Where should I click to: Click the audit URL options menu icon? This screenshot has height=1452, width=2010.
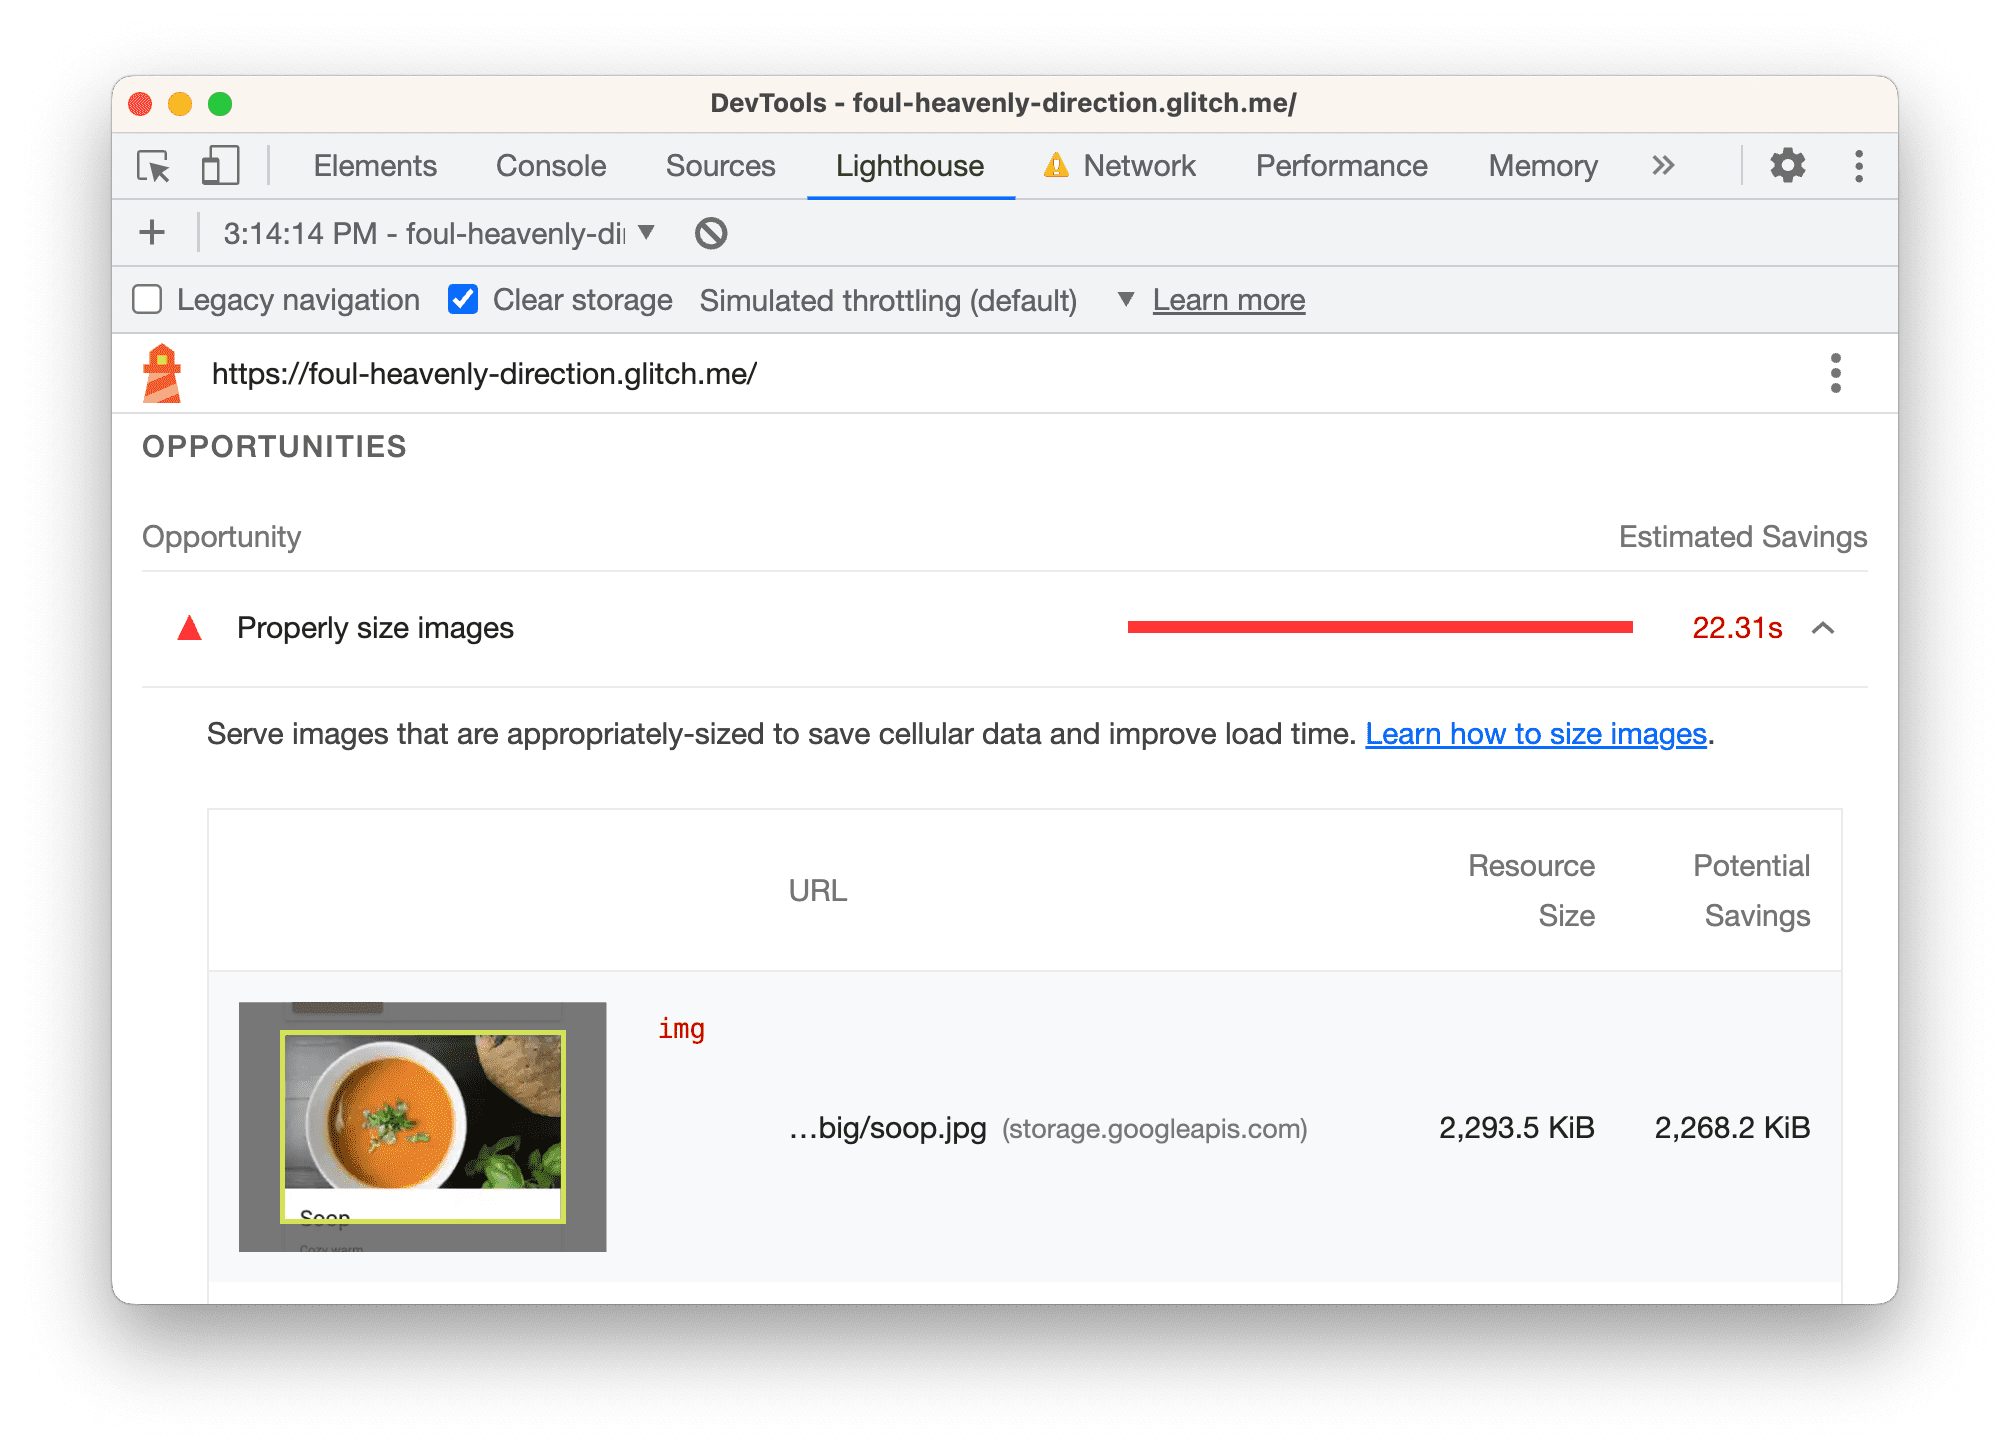click(1837, 373)
